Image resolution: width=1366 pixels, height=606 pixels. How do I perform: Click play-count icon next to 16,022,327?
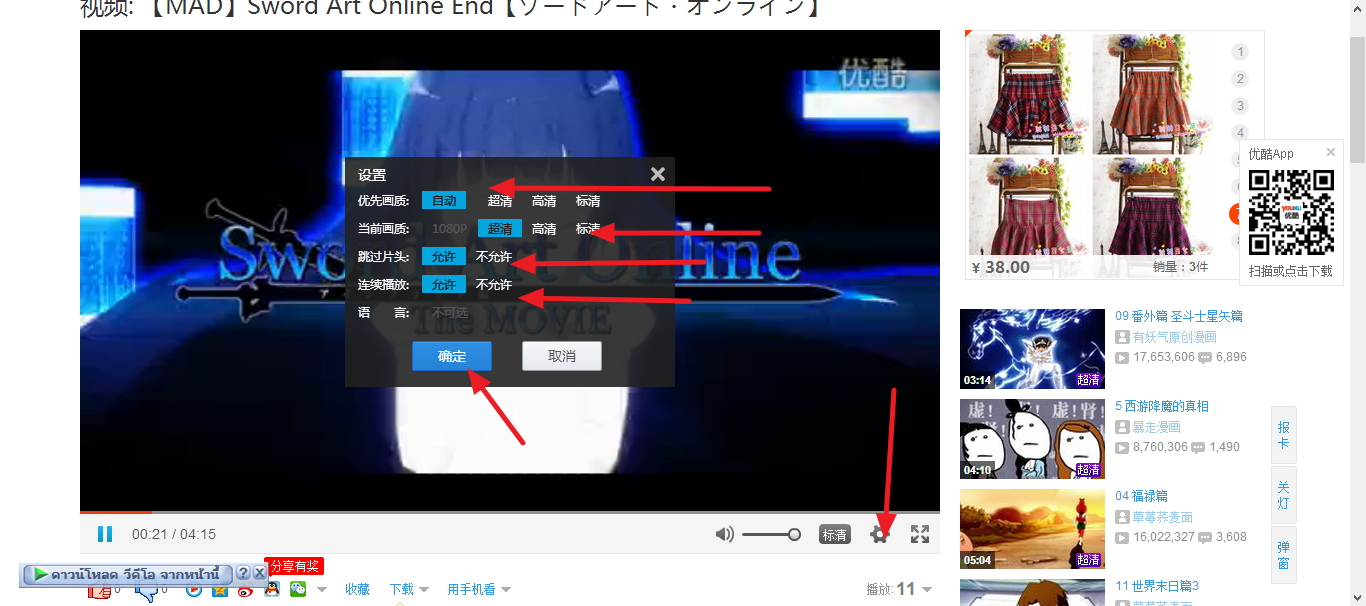pyautogui.click(x=1122, y=537)
